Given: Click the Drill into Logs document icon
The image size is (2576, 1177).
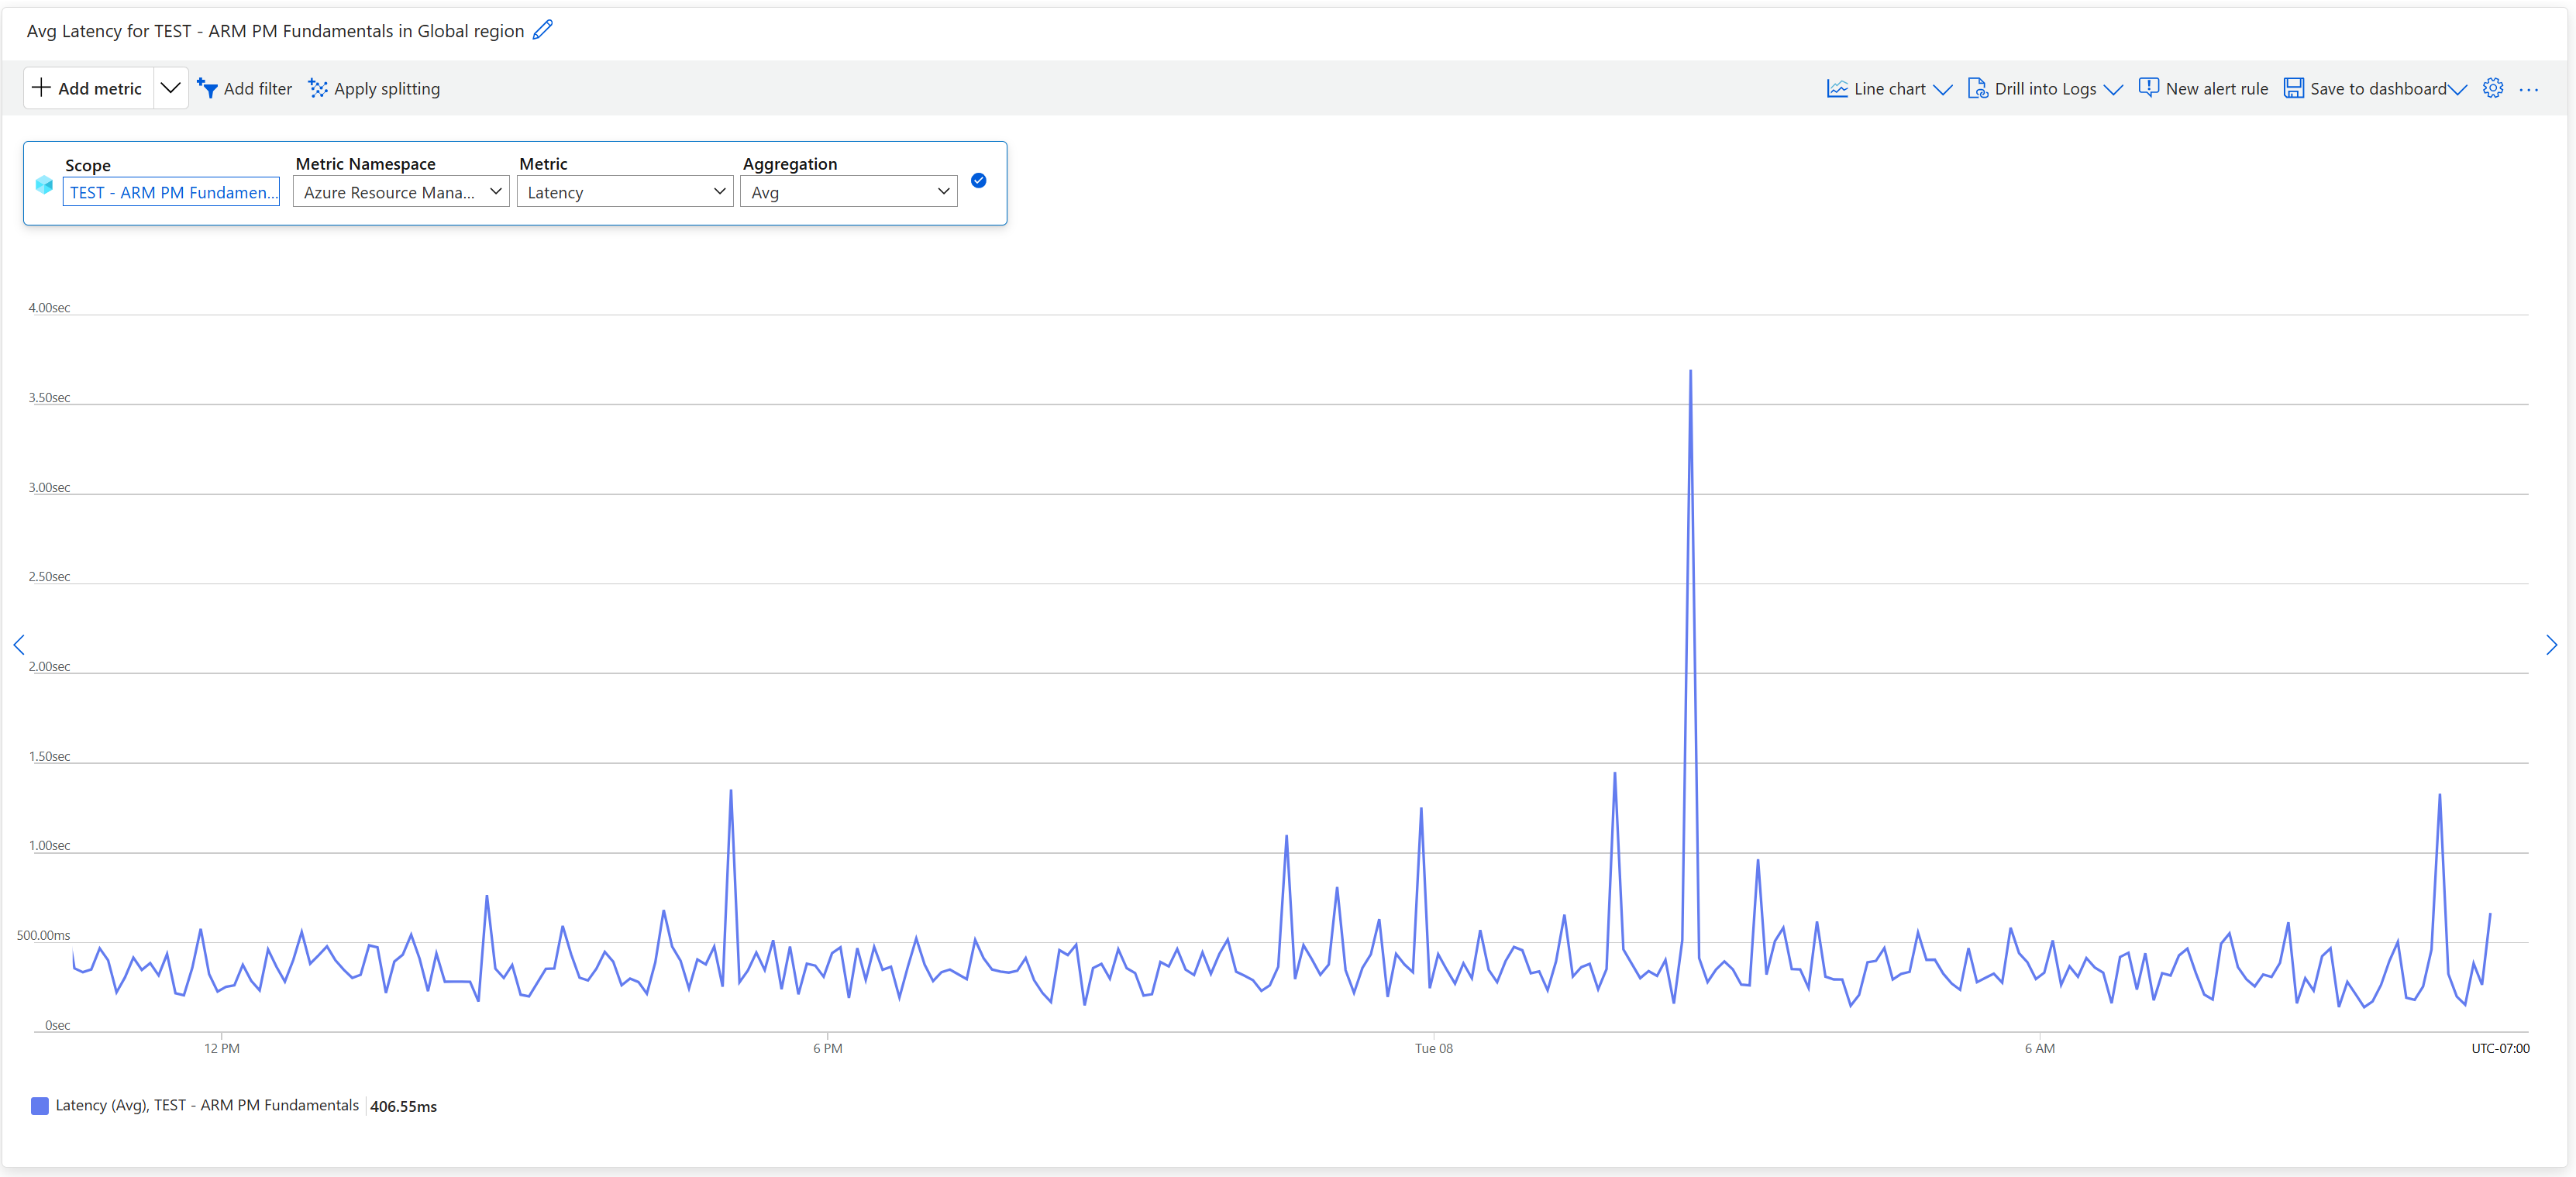Looking at the screenshot, I should 1977,89.
